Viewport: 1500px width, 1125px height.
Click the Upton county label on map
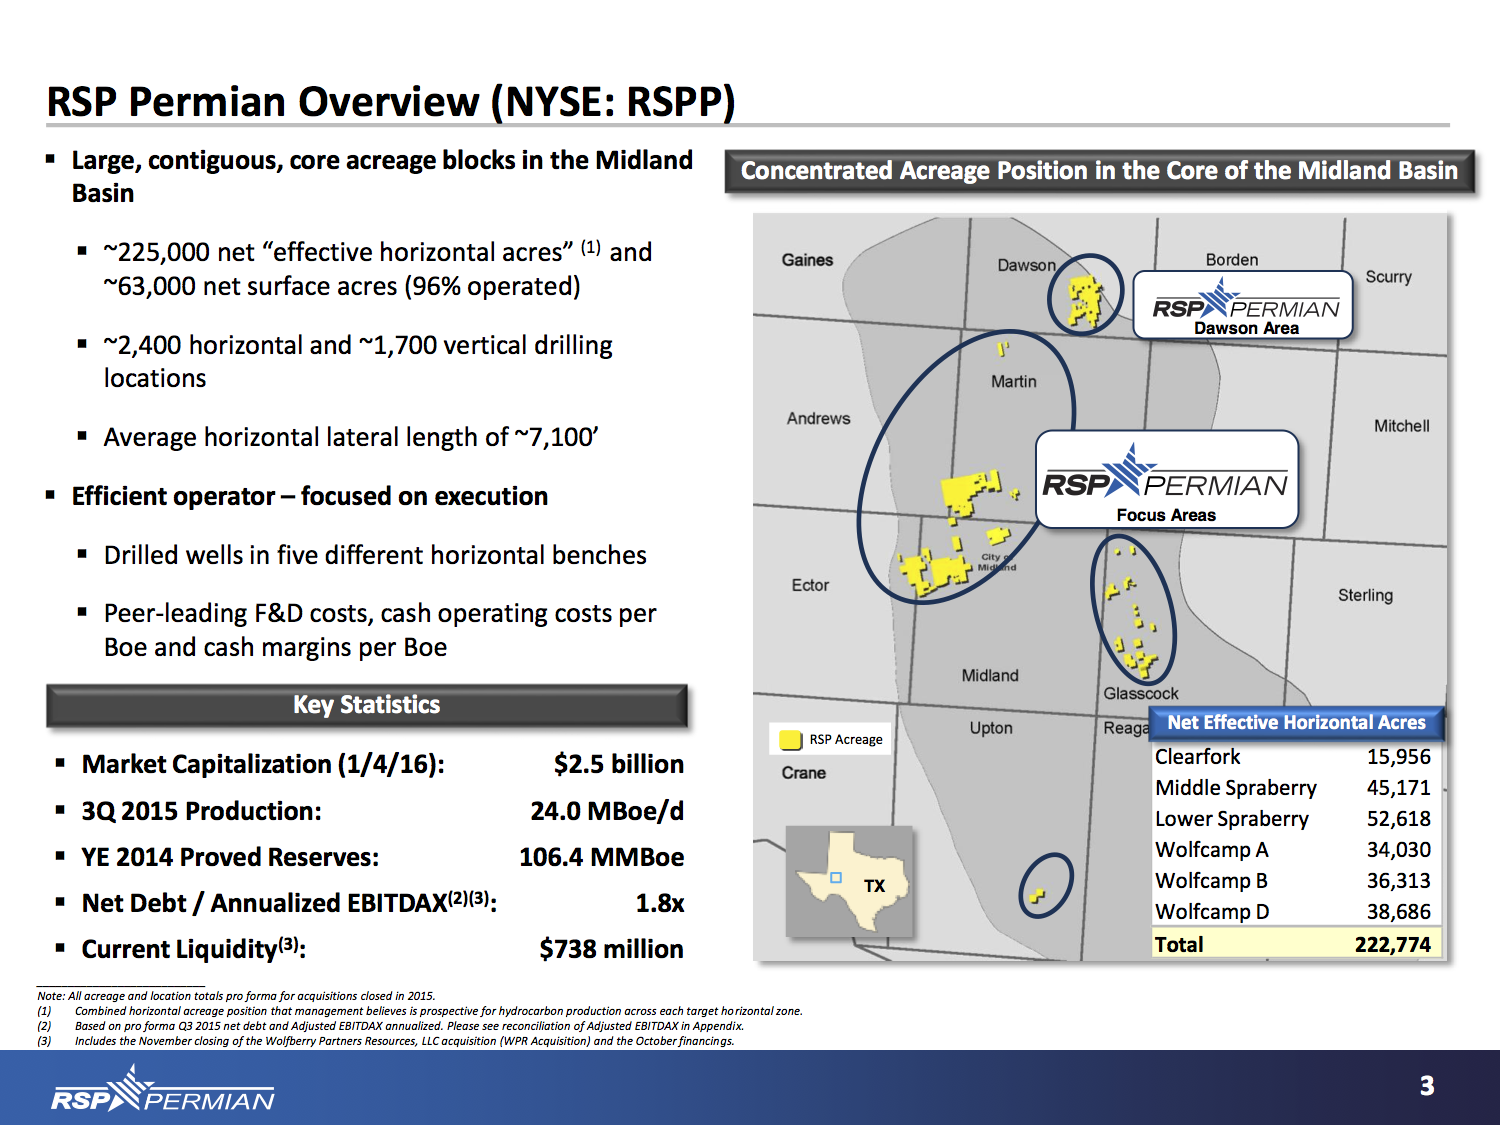[991, 729]
